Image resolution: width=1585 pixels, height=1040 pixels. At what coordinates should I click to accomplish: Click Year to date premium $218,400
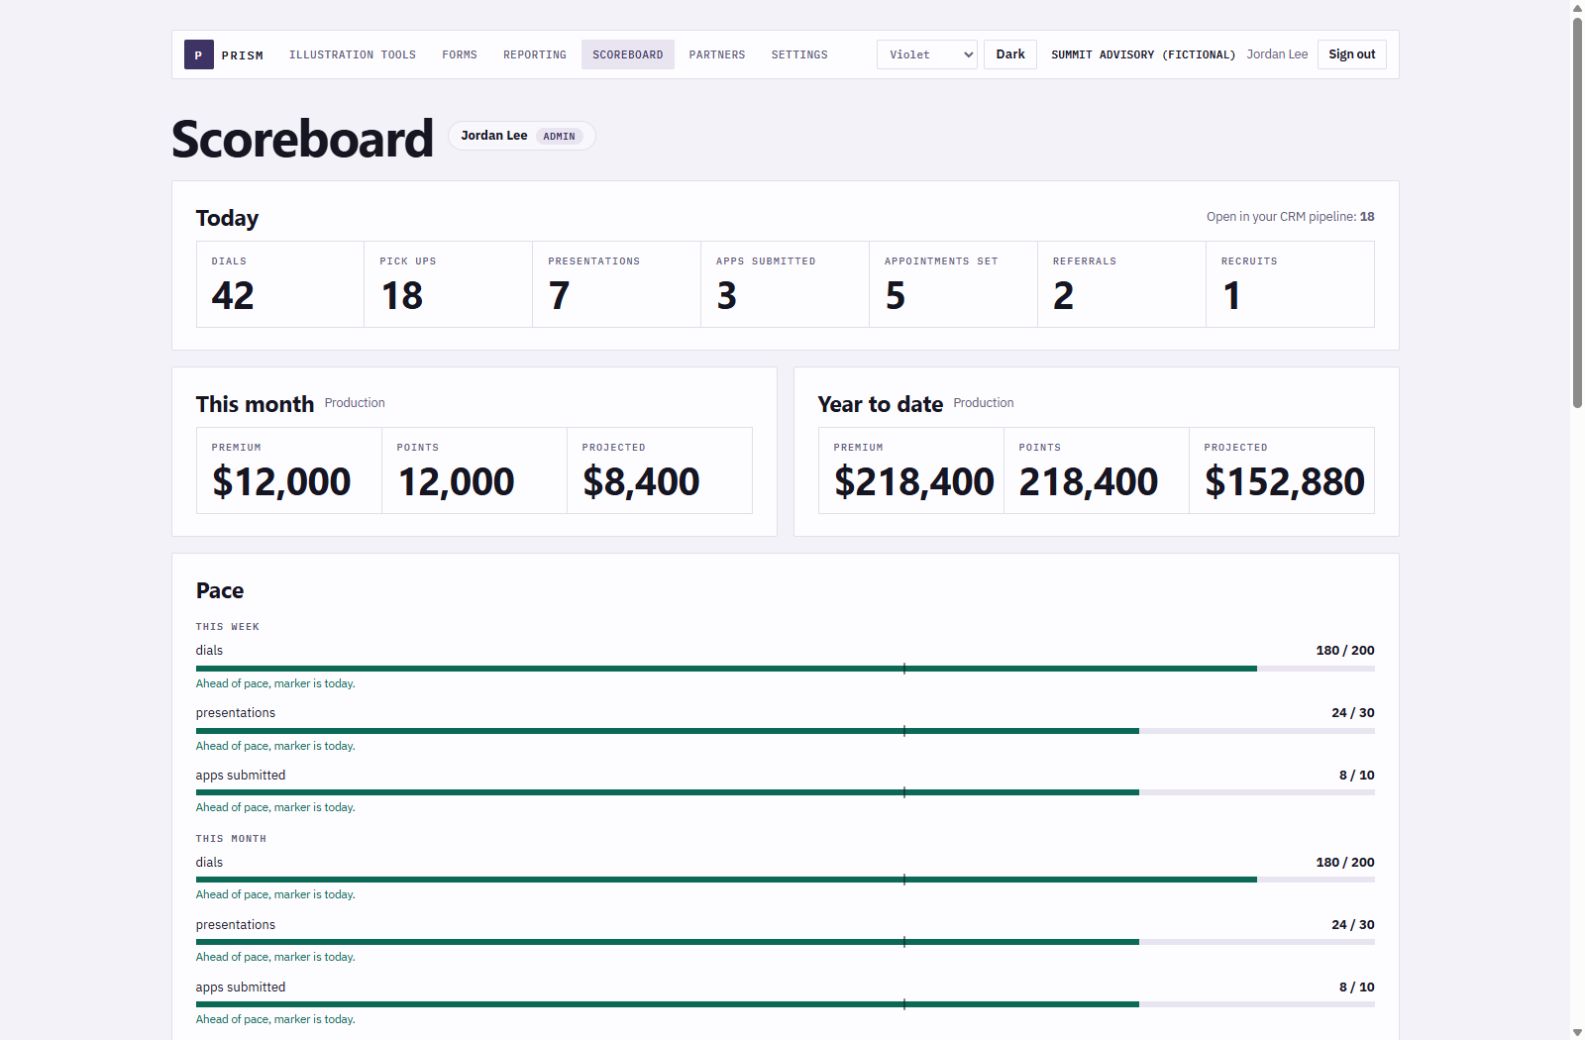[x=911, y=471]
